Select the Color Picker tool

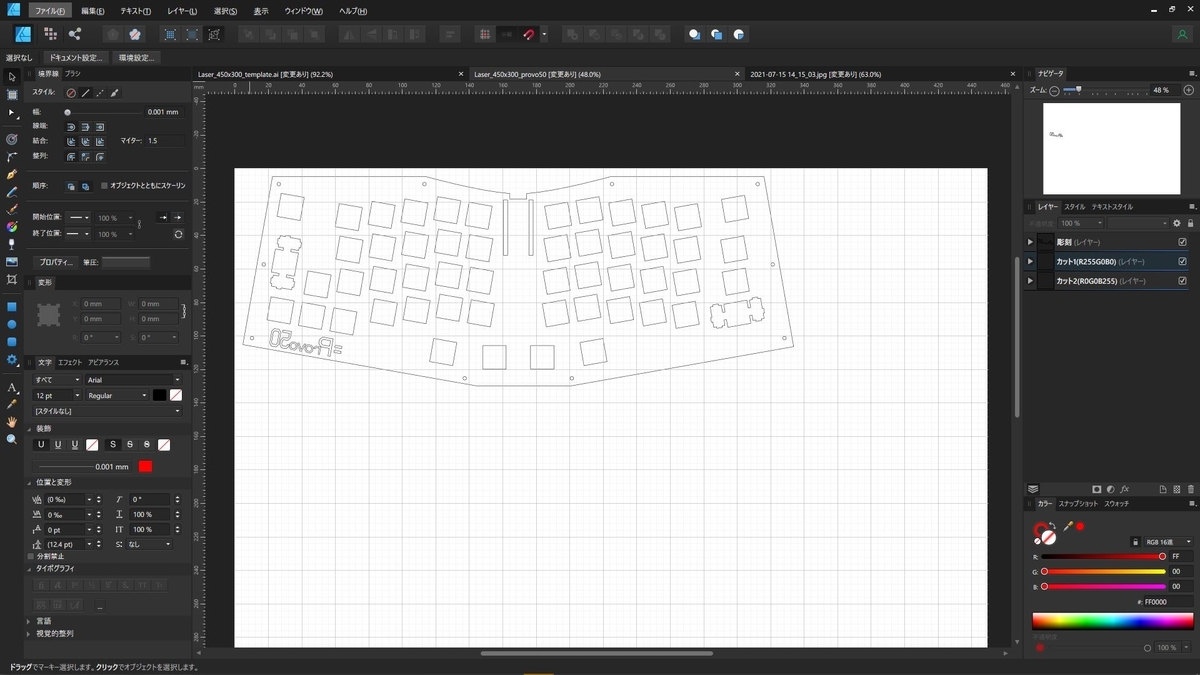pyautogui.click(x=12, y=404)
